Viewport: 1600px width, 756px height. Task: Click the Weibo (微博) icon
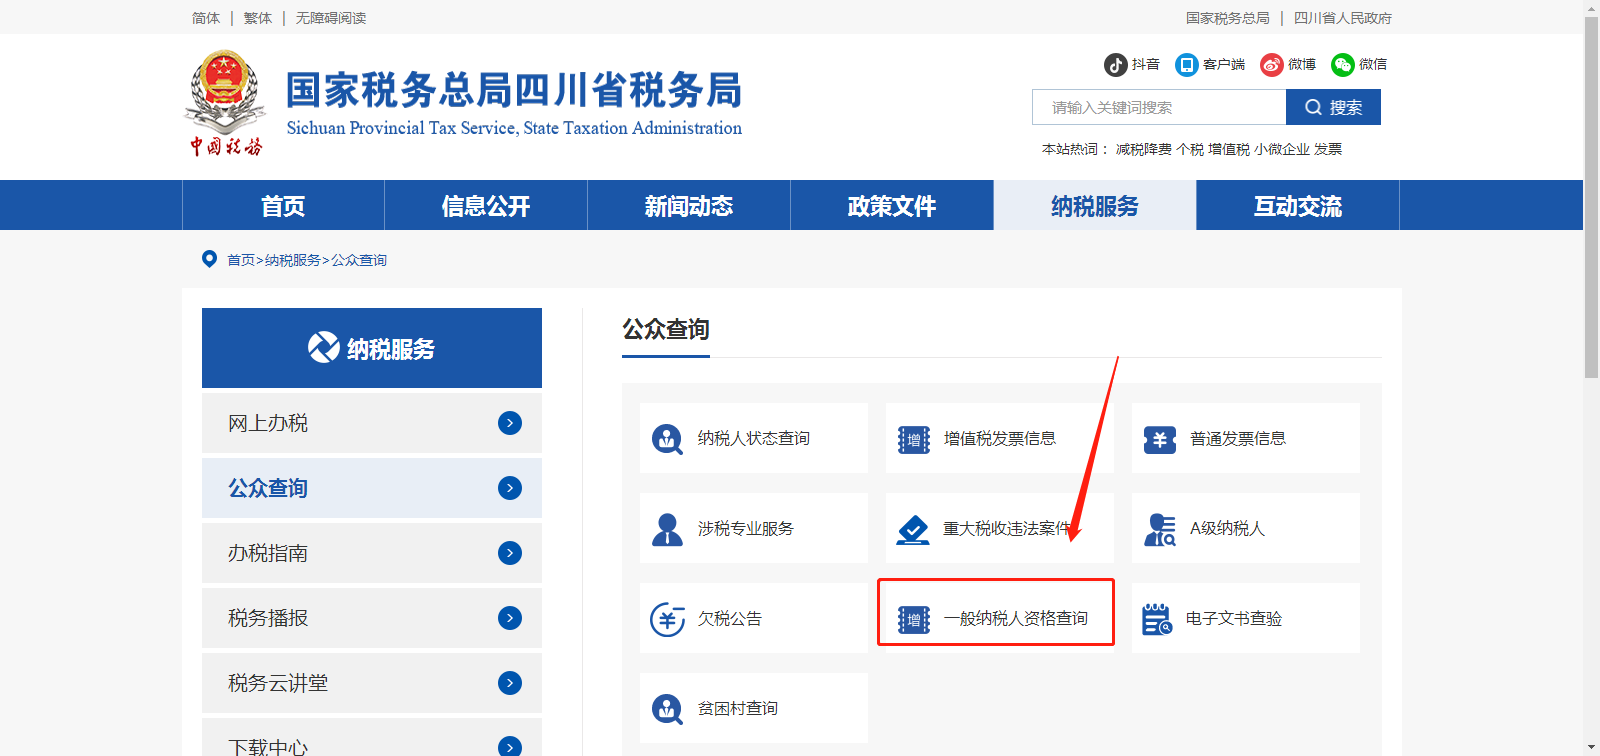1271,65
